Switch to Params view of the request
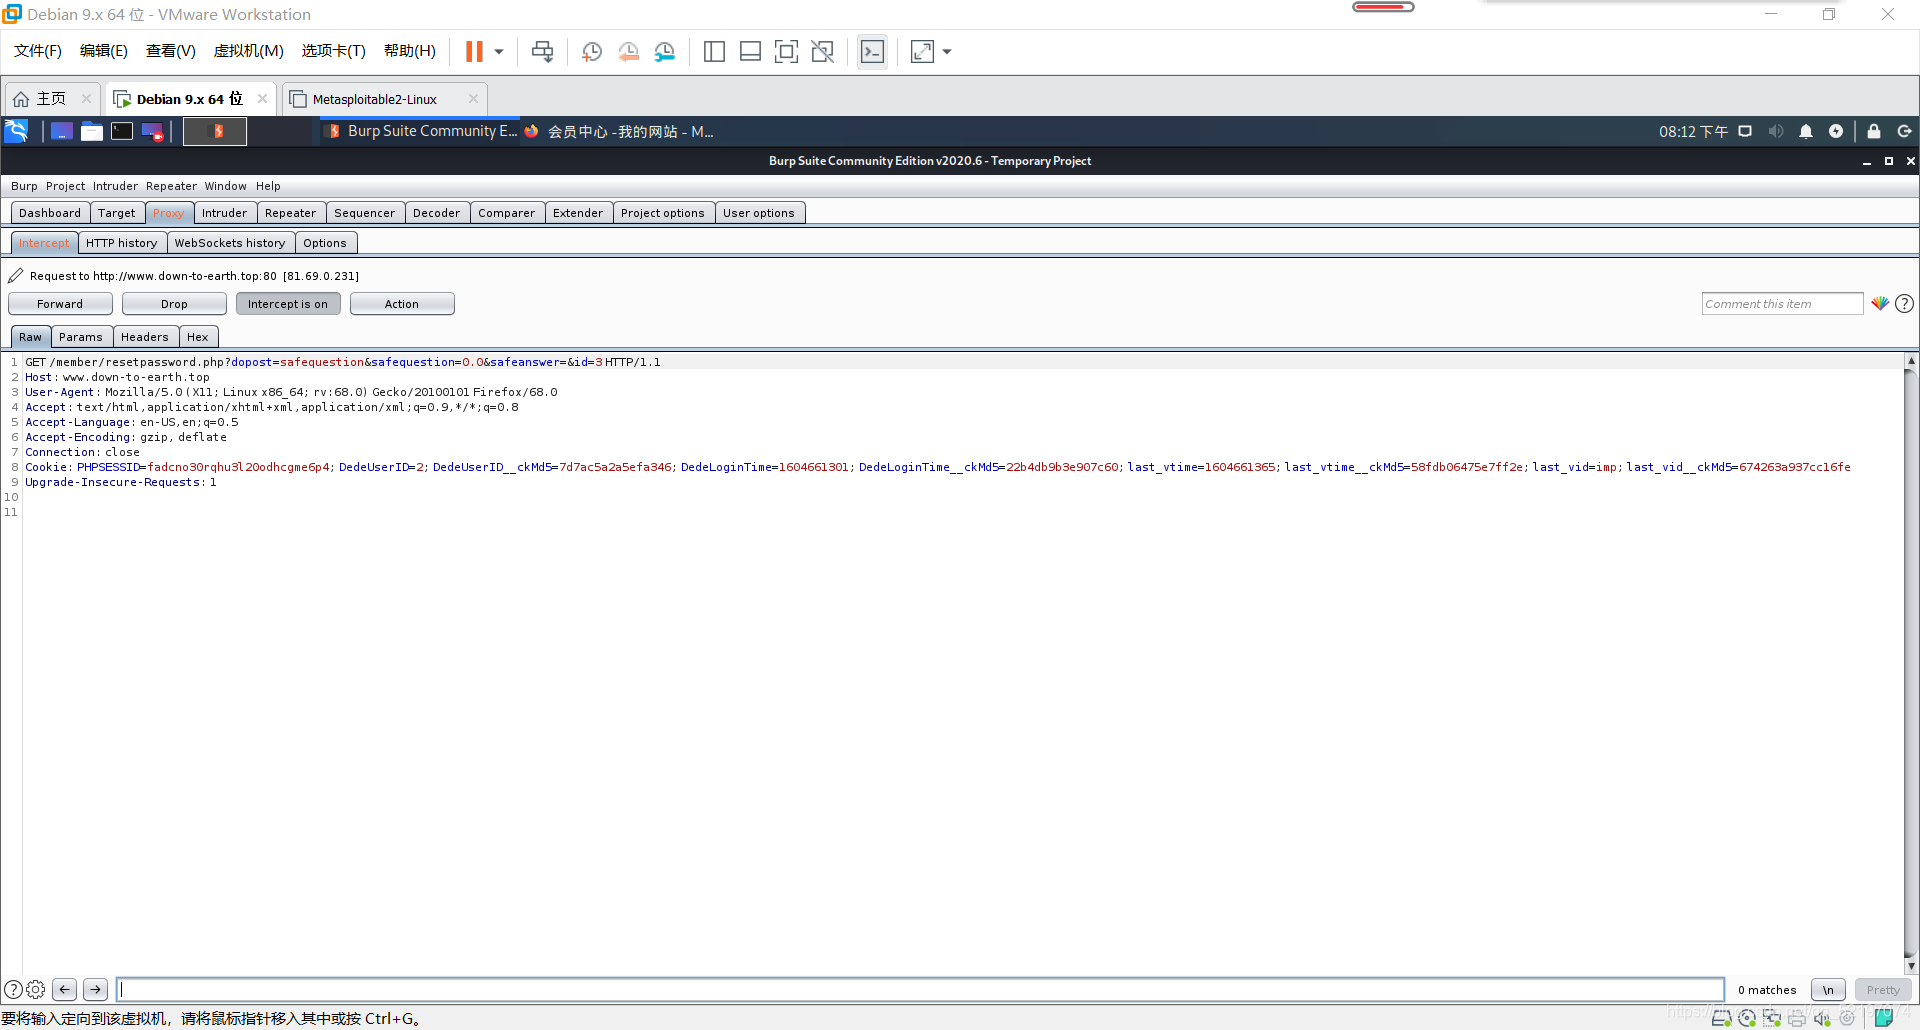 [81, 337]
